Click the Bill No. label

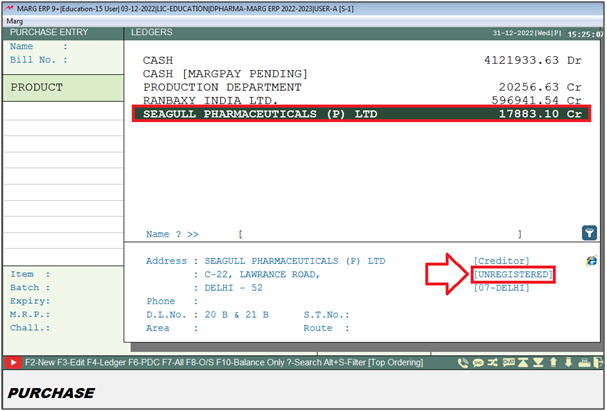(33, 60)
